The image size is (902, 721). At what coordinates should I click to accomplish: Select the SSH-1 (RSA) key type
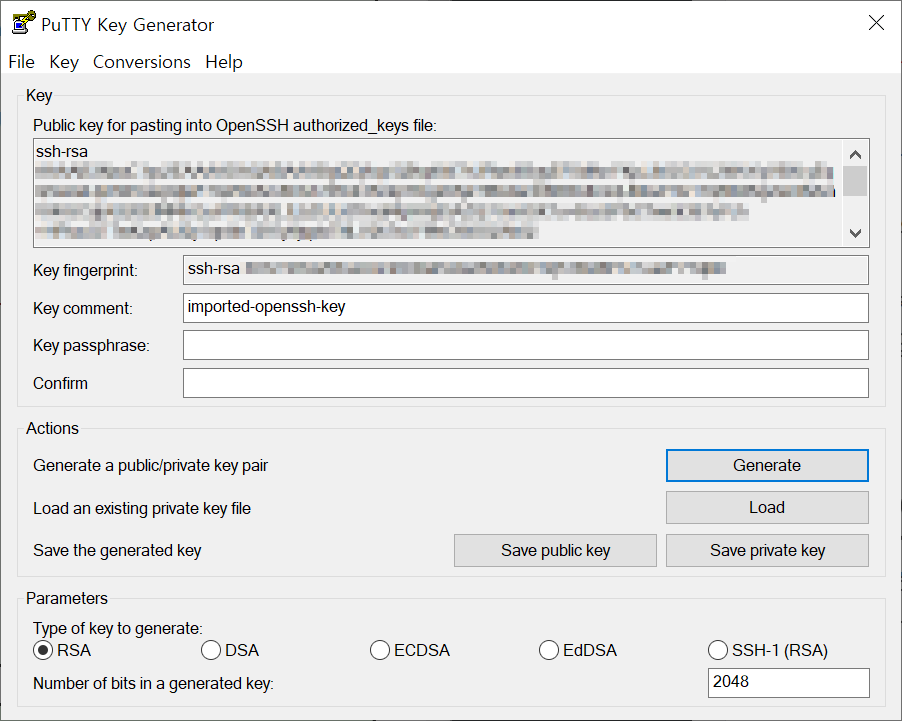(x=768, y=650)
